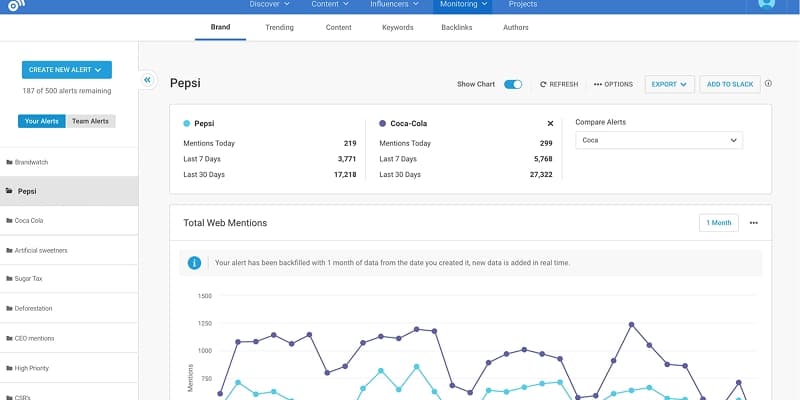Image resolution: width=800 pixels, height=400 pixels.
Task: Click the Coca-Cola Last 30 Days value 27,322
Action: pyautogui.click(x=541, y=175)
